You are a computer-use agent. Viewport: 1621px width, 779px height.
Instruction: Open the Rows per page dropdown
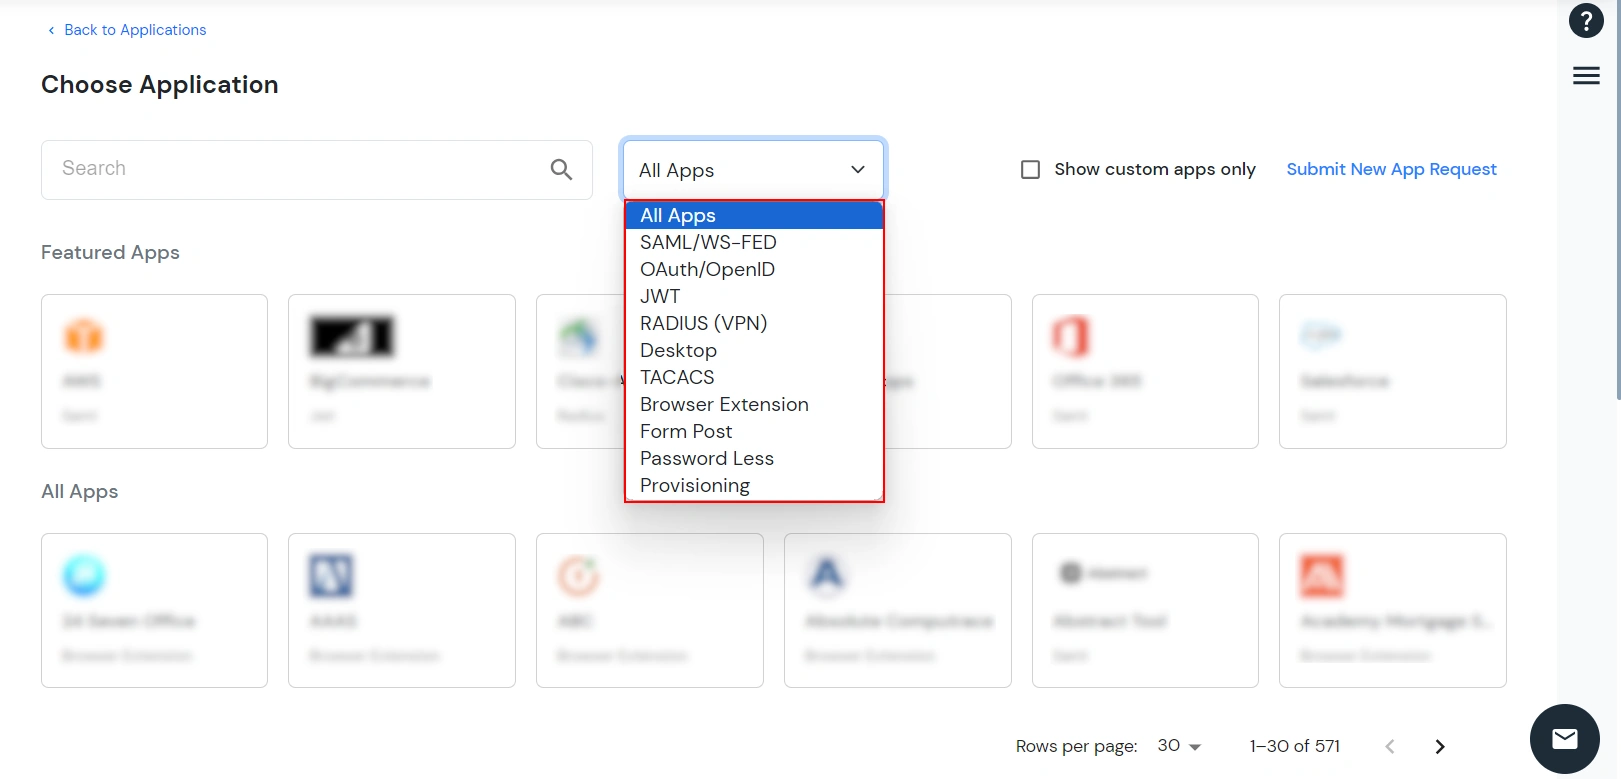point(1179,746)
